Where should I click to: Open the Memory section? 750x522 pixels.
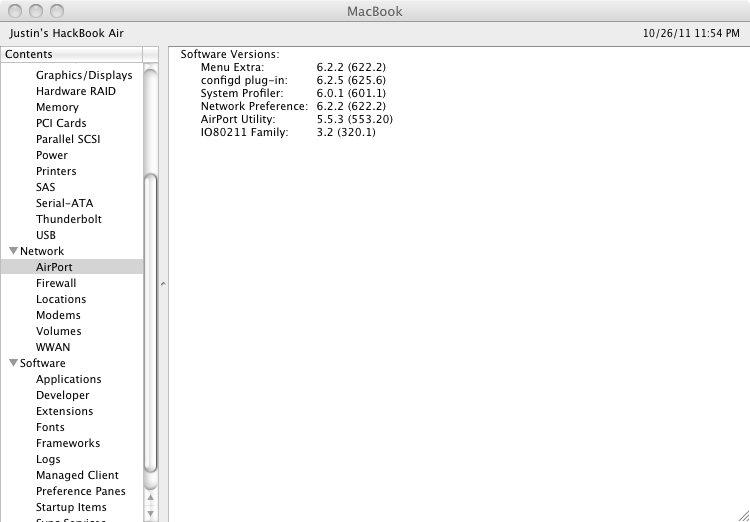57,107
